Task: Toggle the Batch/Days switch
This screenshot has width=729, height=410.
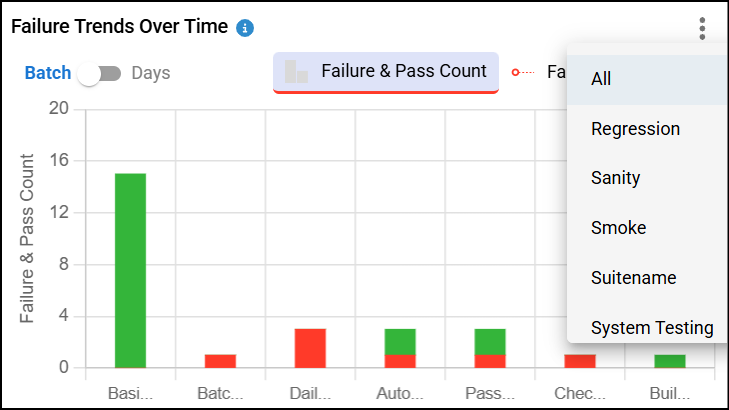Action: point(100,73)
